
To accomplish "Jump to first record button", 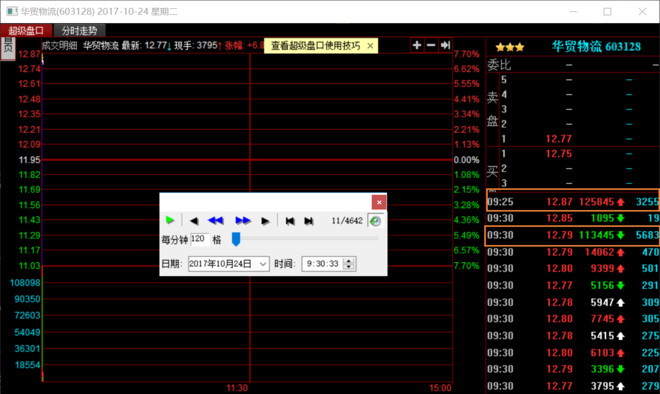I will [290, 221].
